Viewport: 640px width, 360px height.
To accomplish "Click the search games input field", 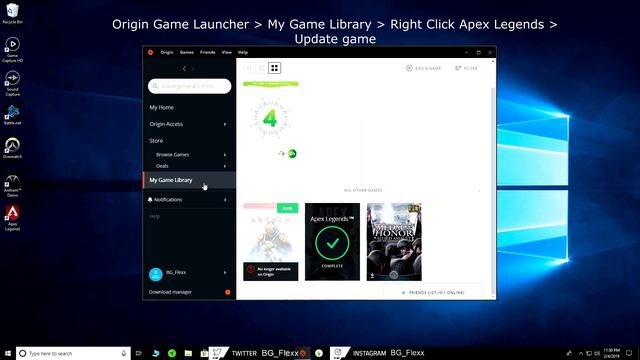I will [x=189, y=86].
